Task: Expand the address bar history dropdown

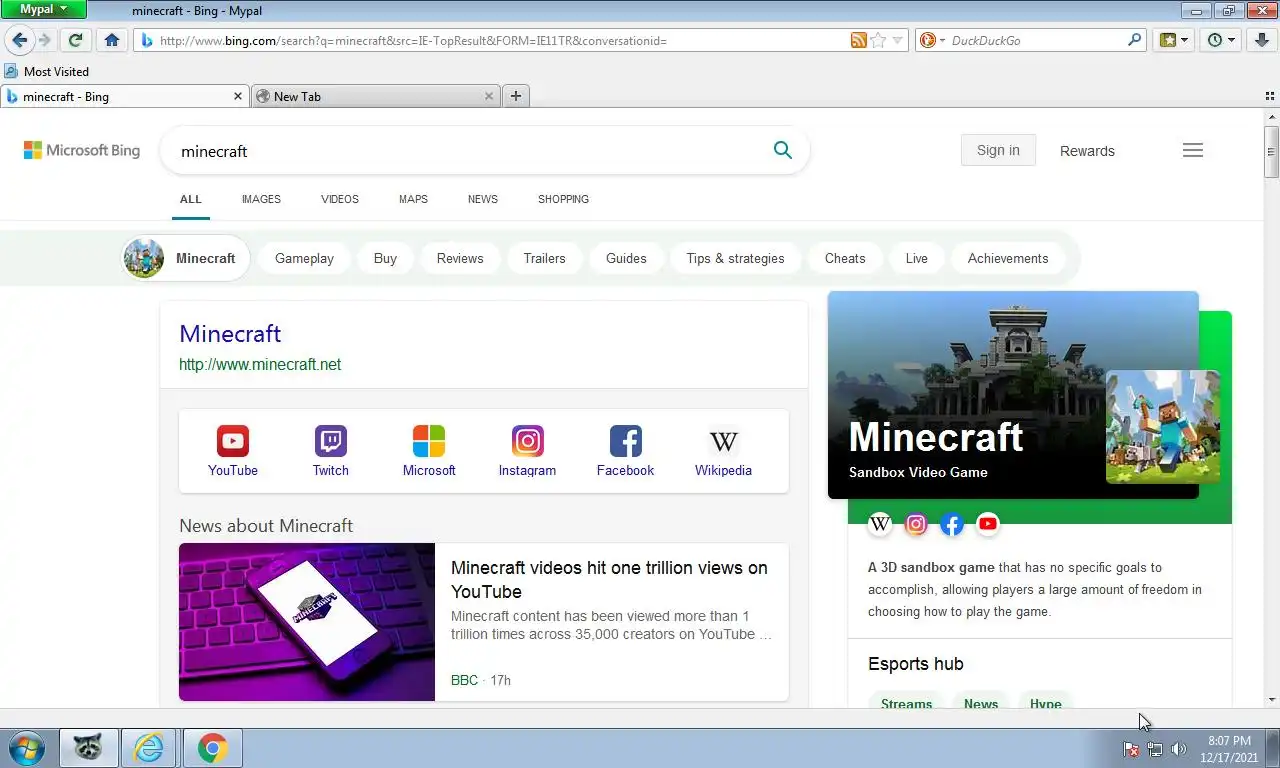Action: pos(897,40)
